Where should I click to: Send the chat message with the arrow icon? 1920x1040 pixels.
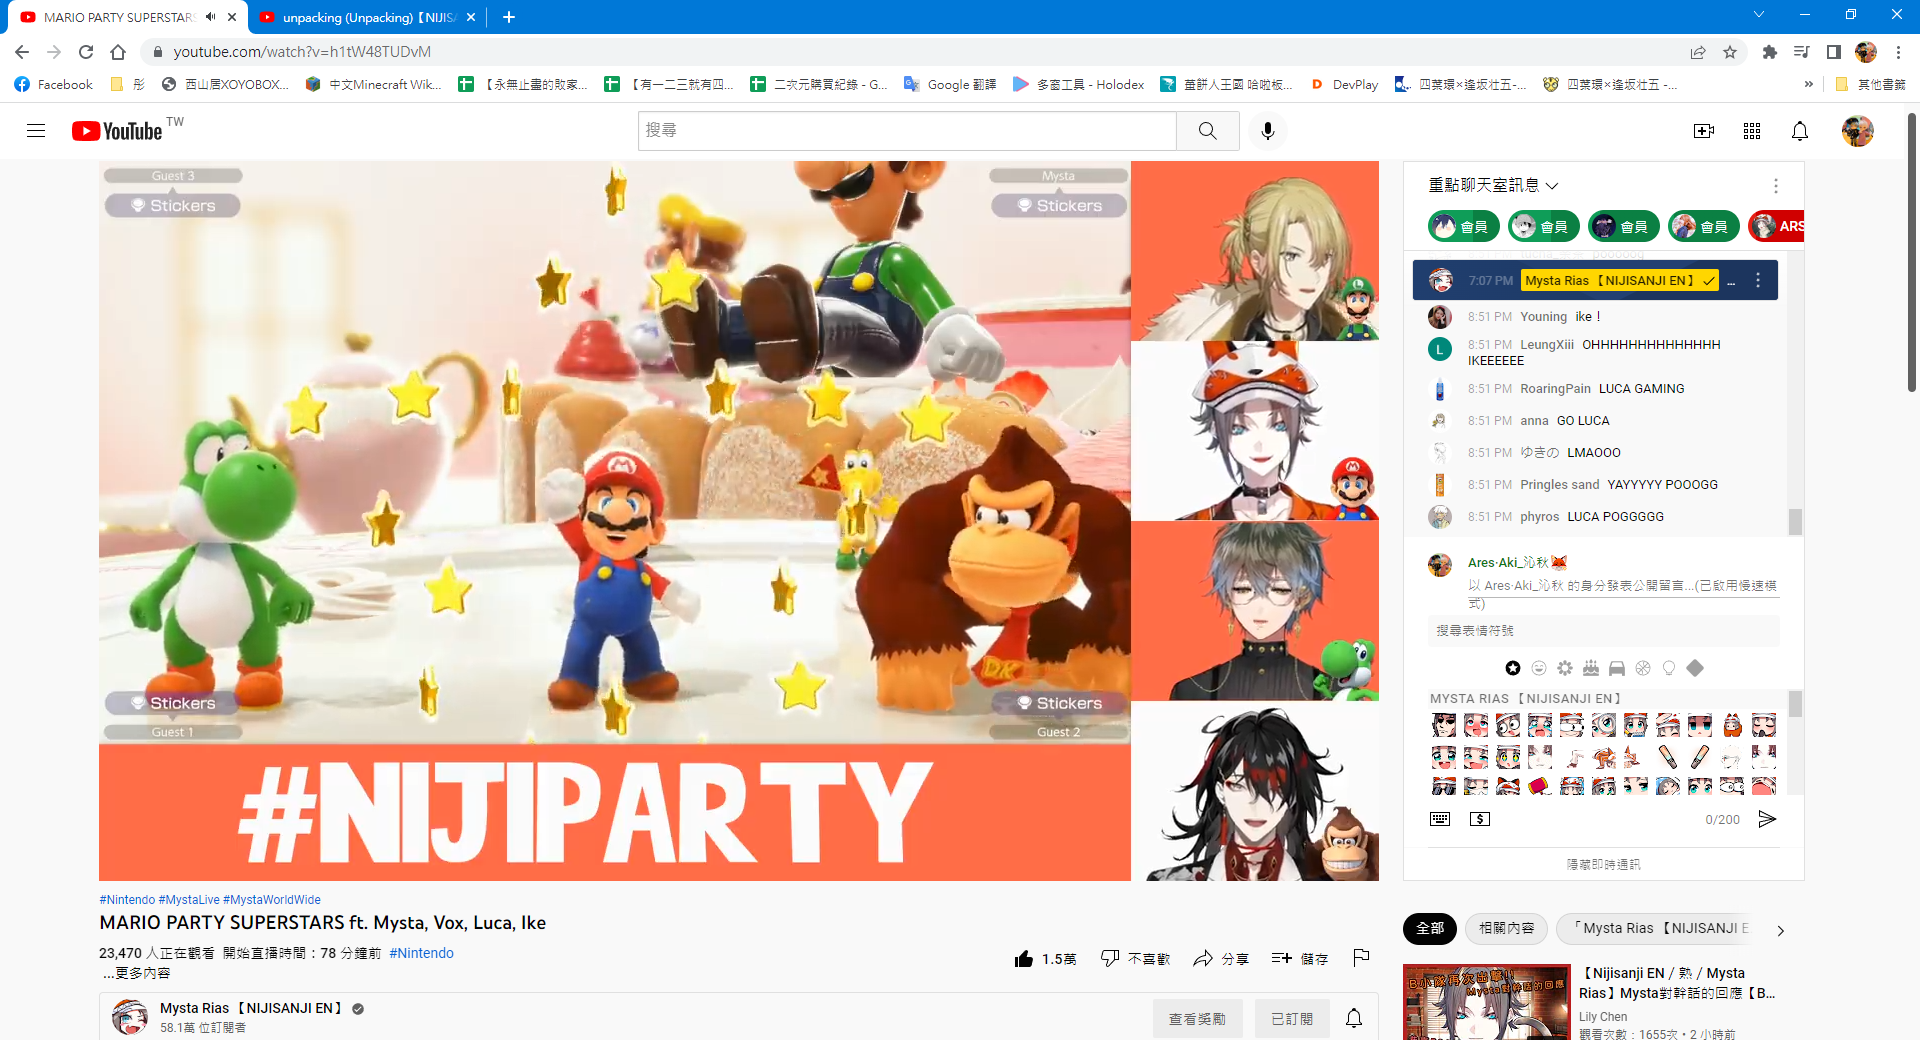pyautogui.click(x=1767, y=819)
